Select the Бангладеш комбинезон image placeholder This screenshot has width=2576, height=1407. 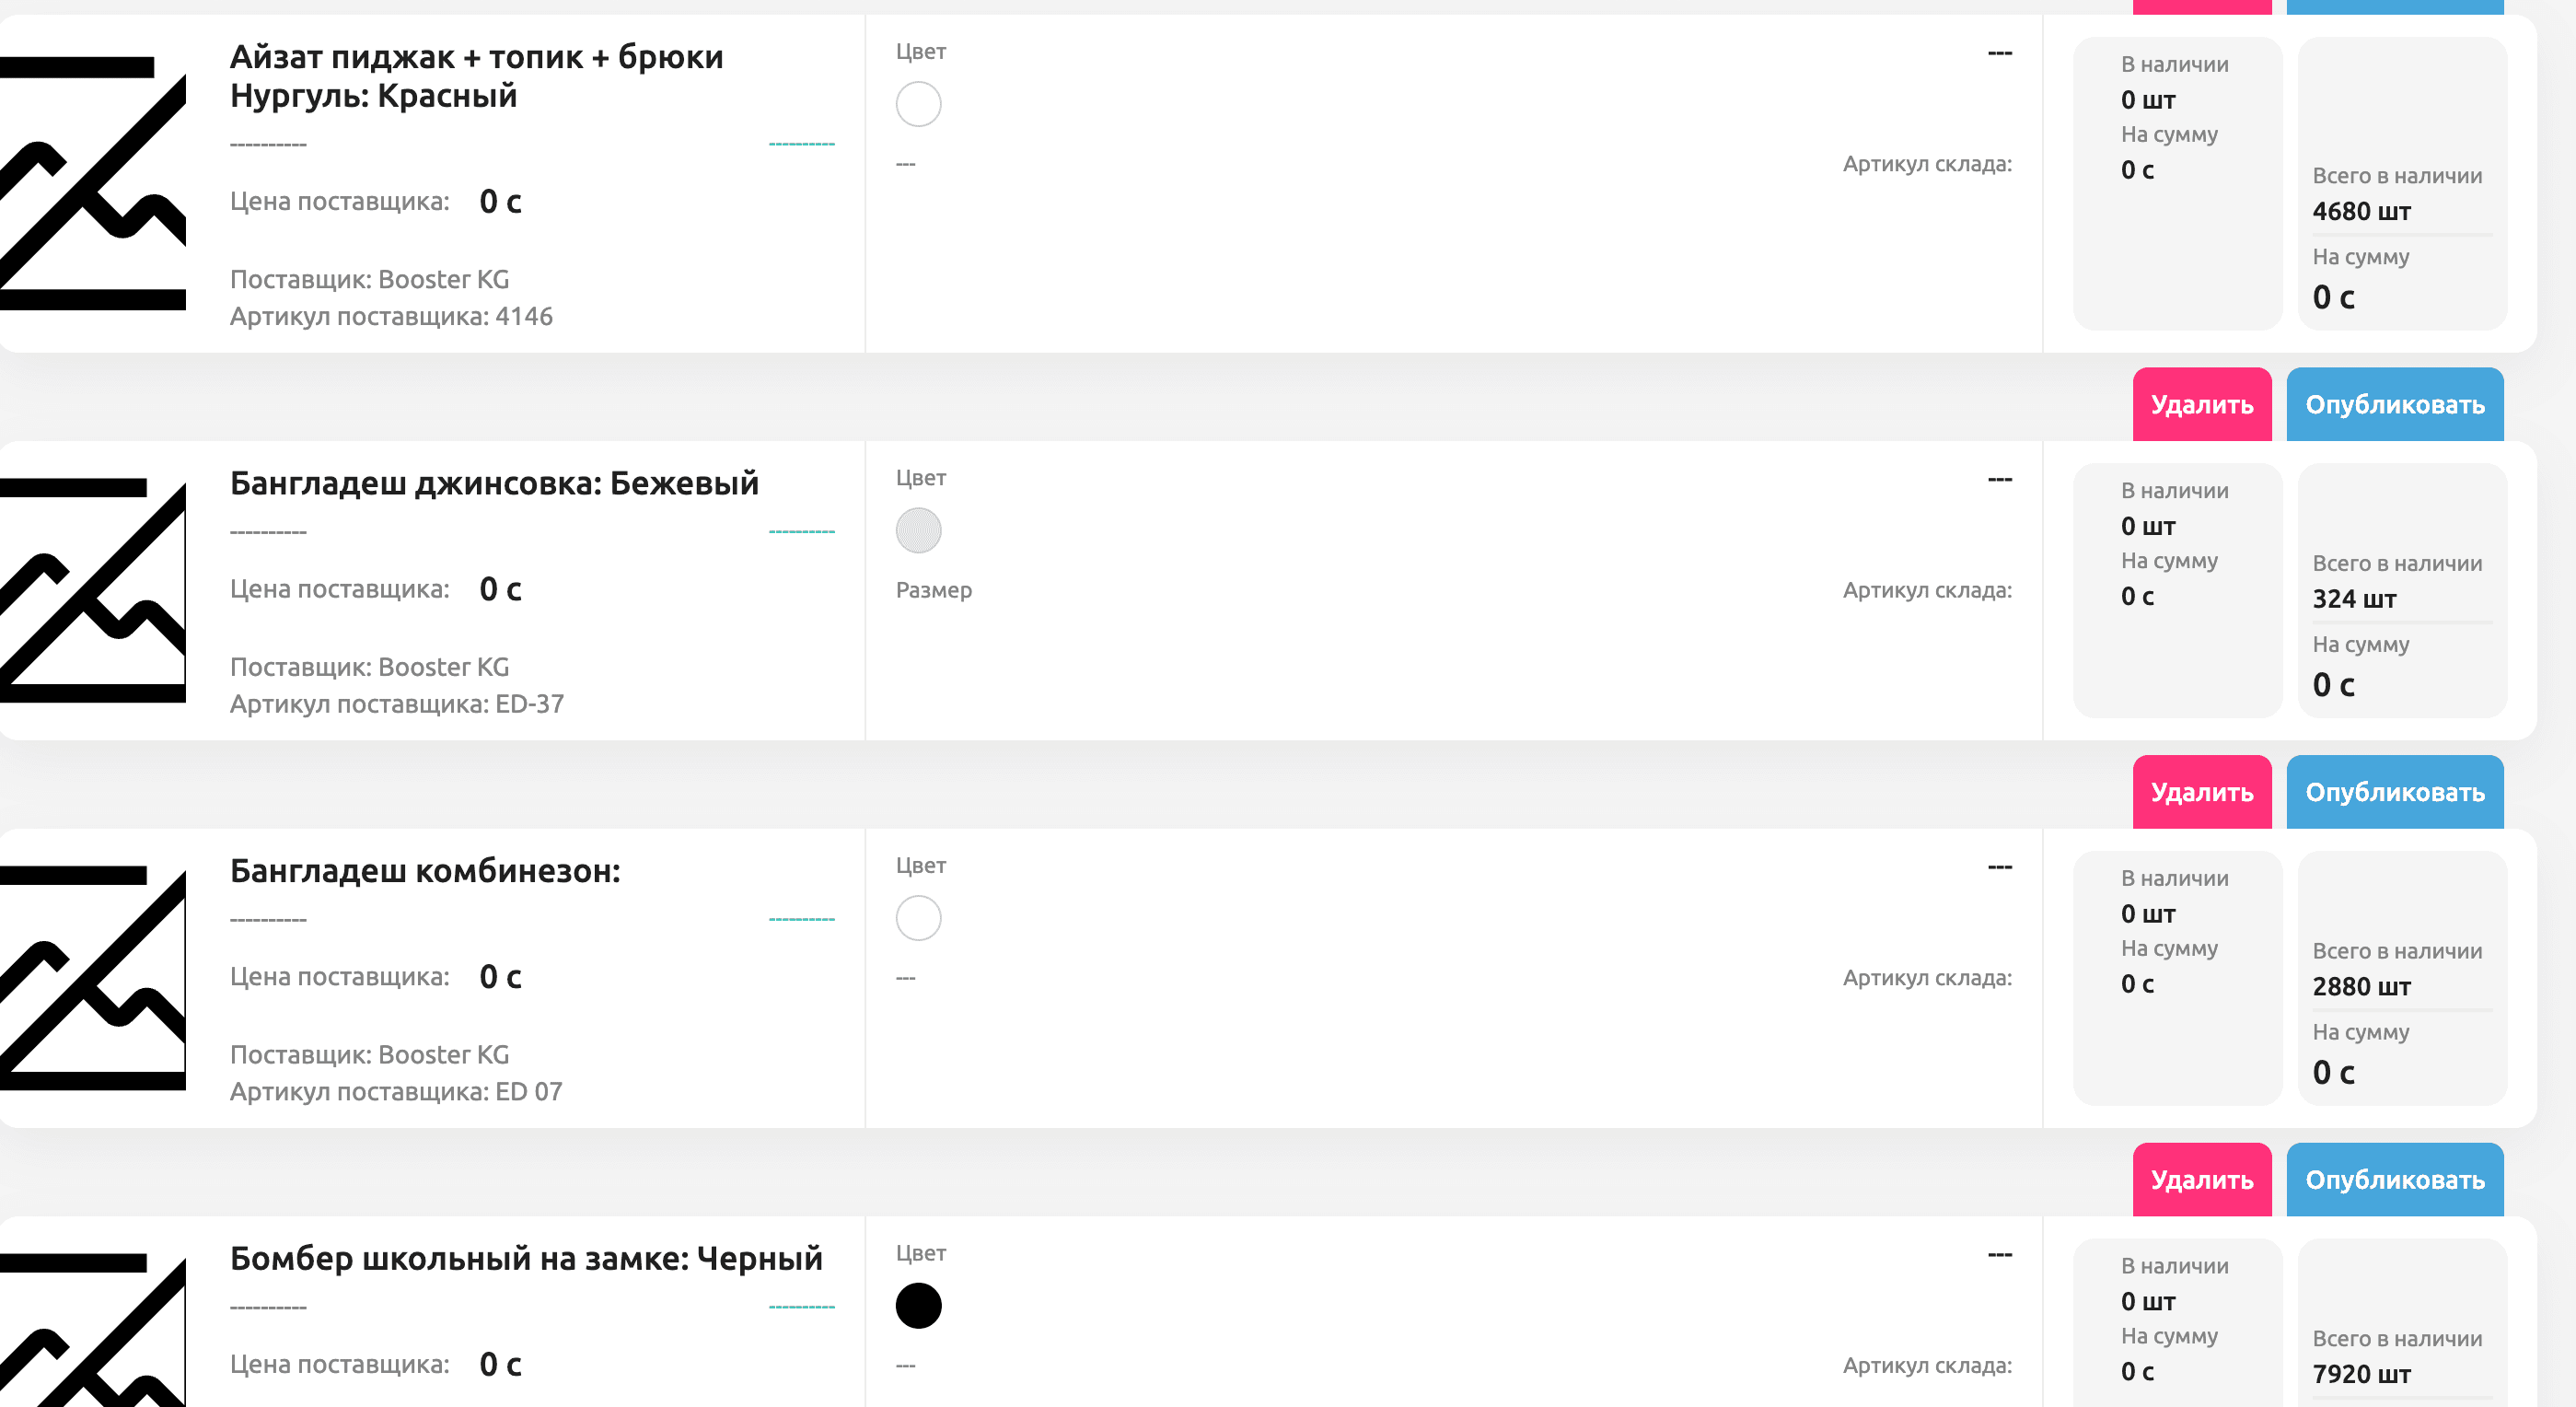tap(92, 978)
